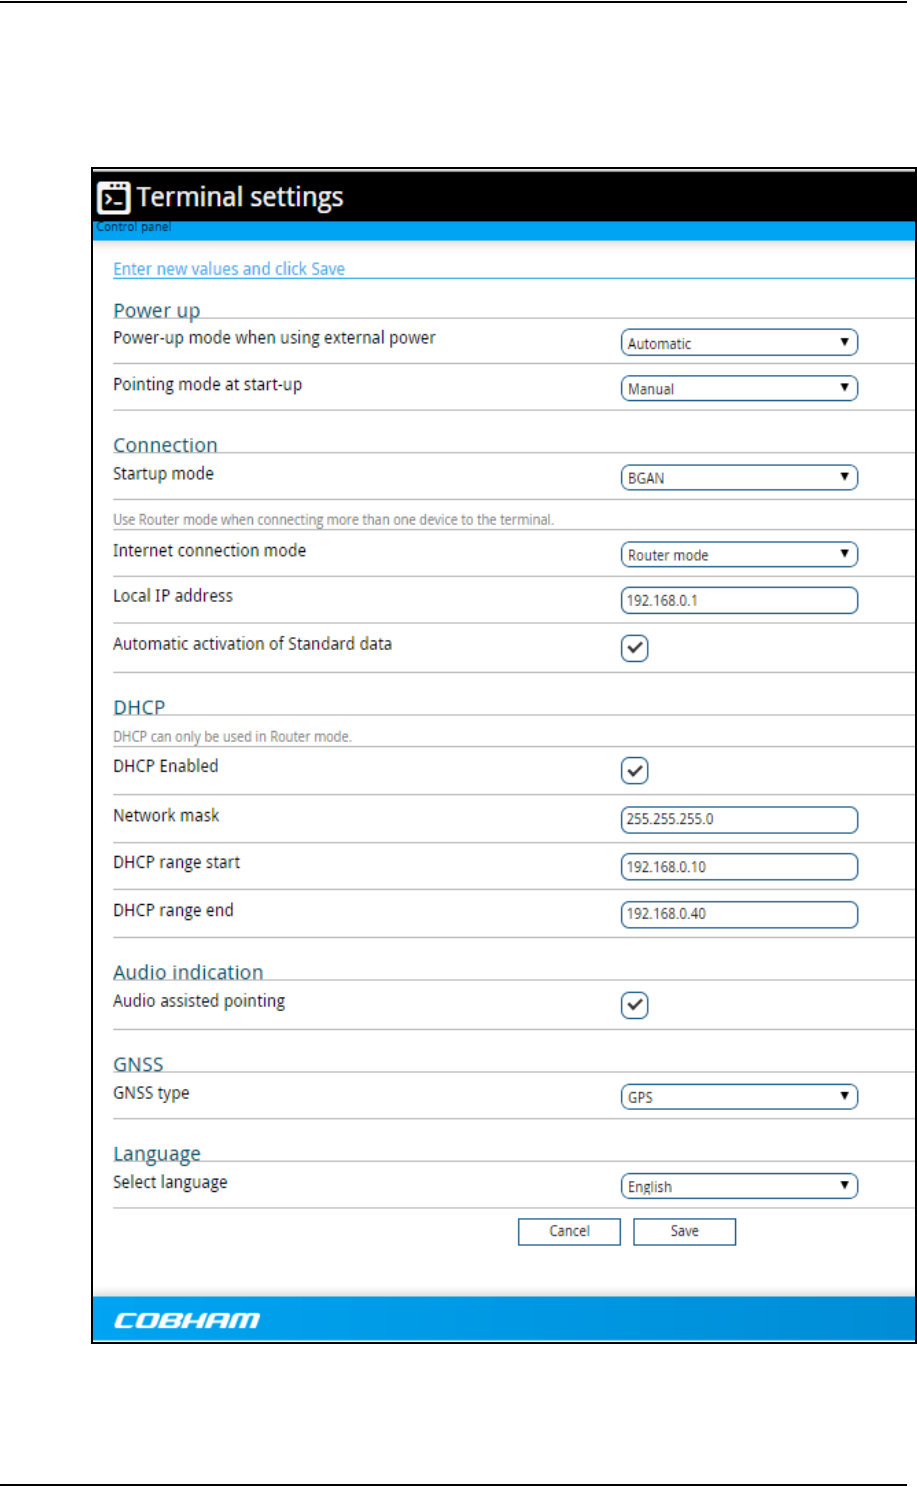
Task: Open the Select language English dropdown
Action: pyautogui.click(x=739, y=1186)
